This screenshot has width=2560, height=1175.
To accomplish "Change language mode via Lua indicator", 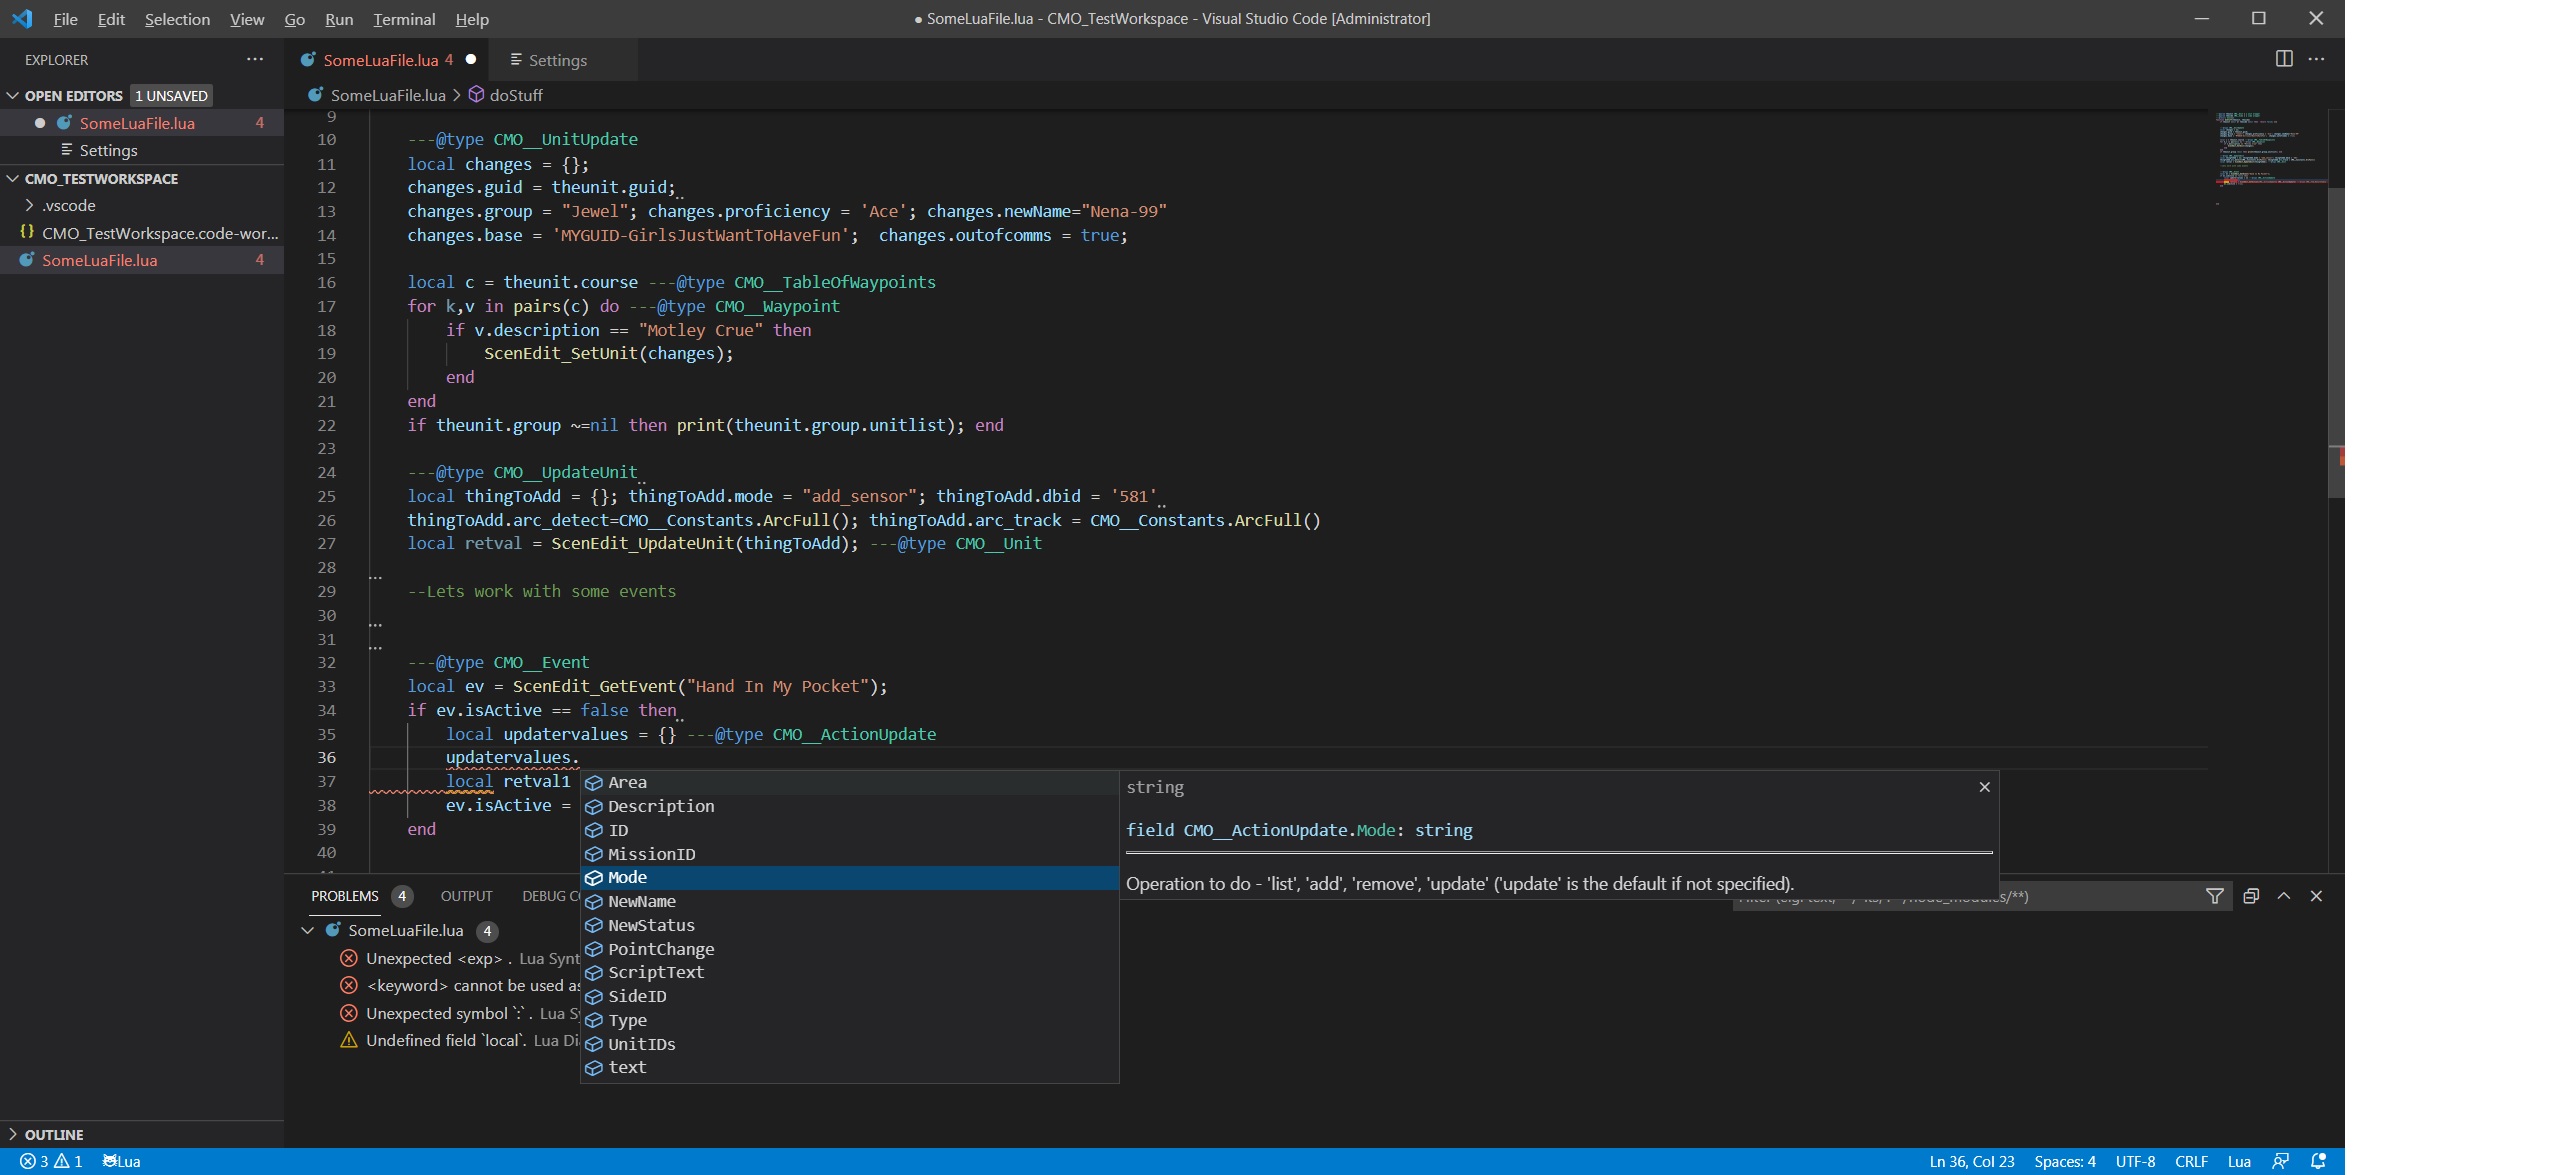I will point(2239,1161).
